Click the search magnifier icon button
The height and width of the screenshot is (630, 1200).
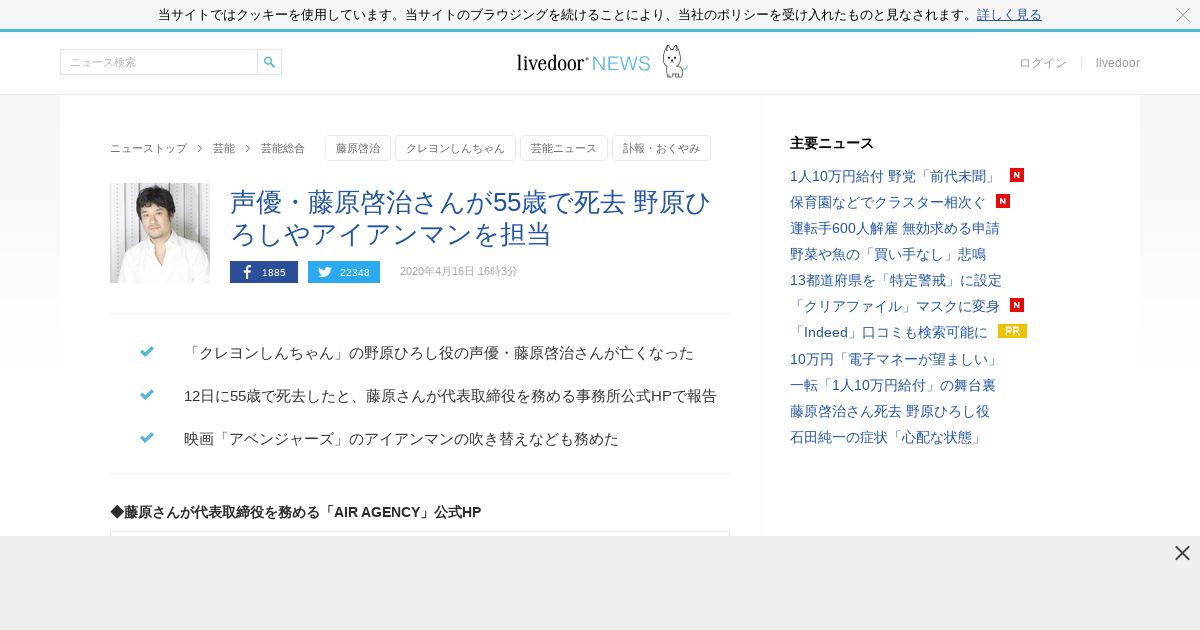point(269,62)
